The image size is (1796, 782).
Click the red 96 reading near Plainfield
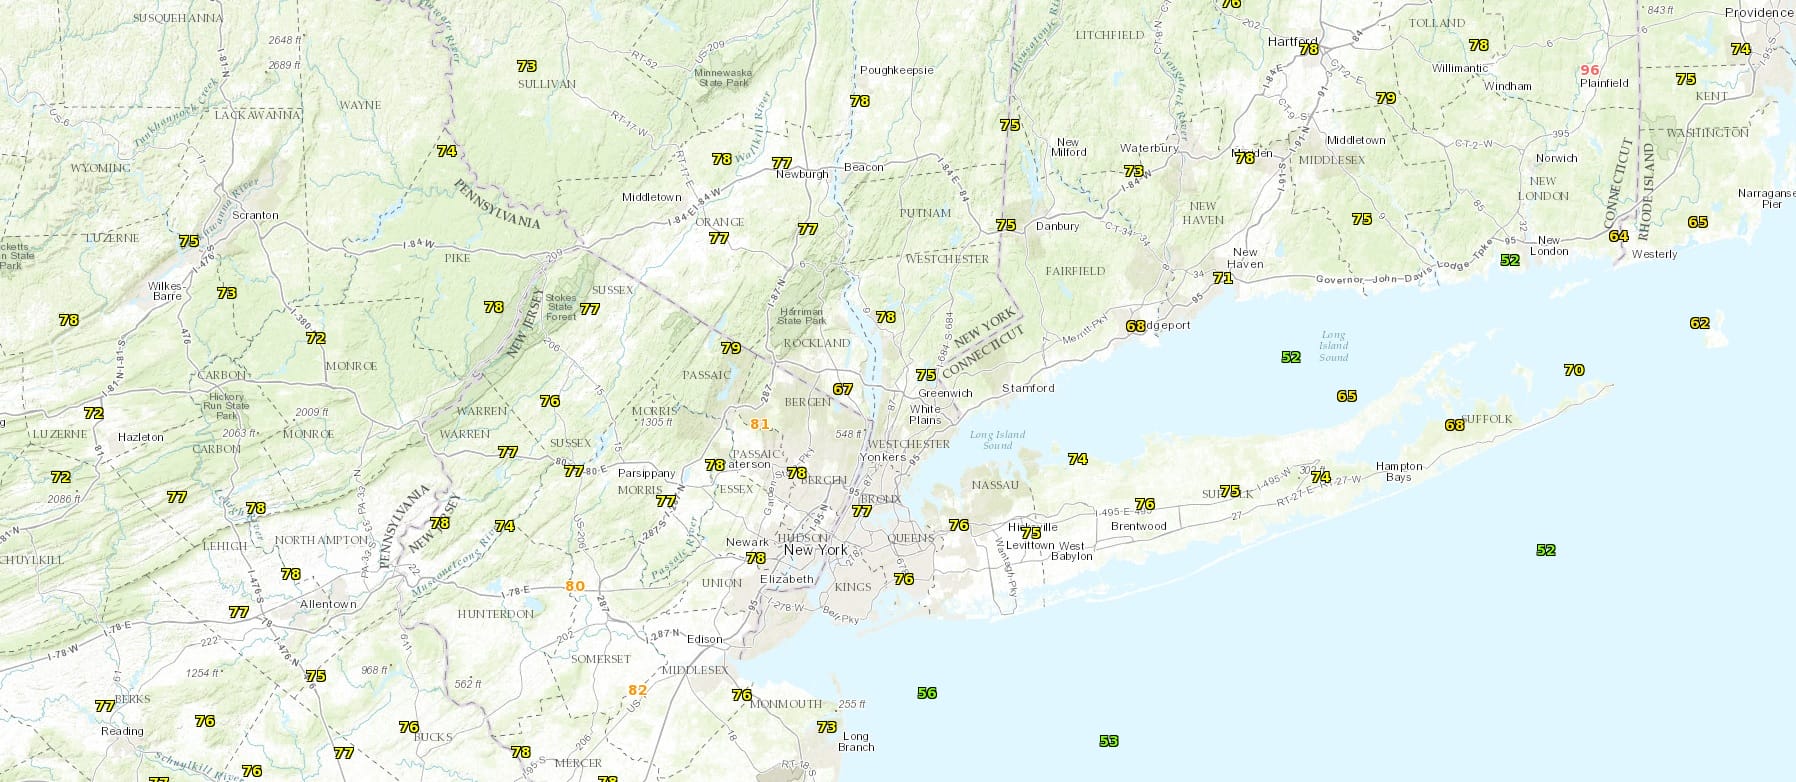1590,70
